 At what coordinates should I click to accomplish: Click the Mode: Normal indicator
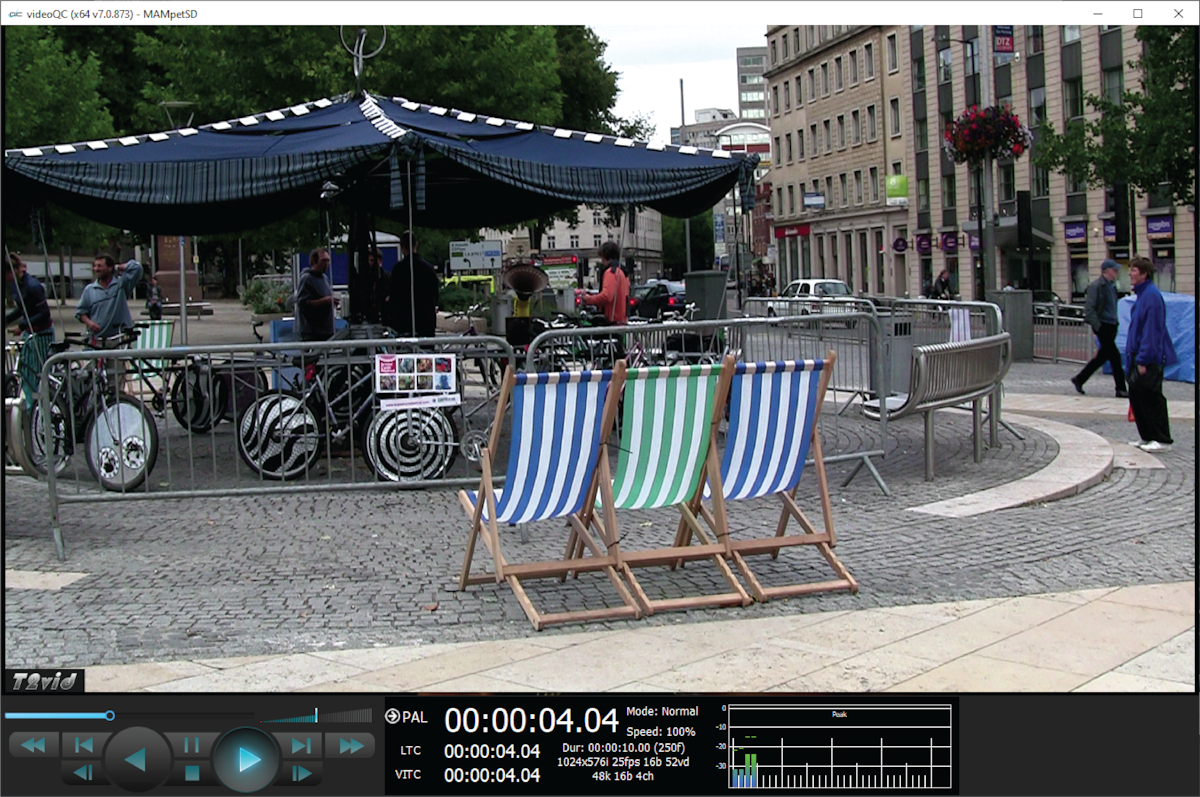662,712
